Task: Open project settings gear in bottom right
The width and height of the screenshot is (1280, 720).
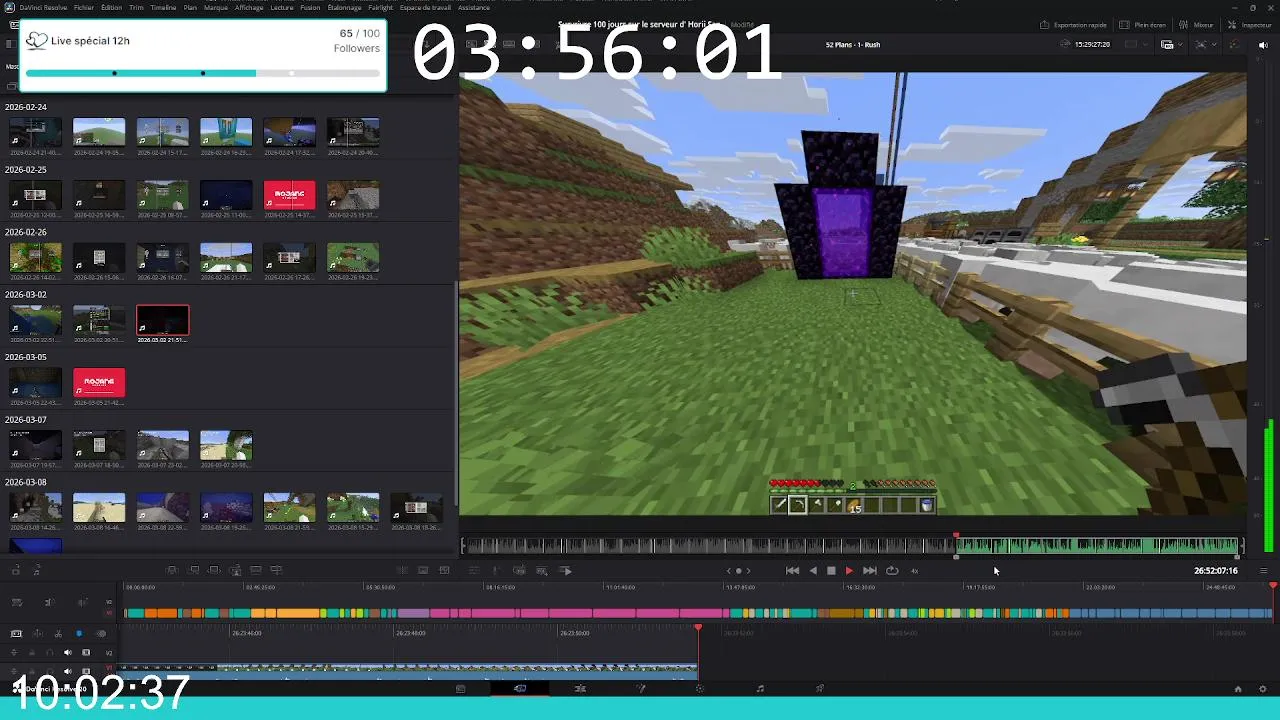Action: (x=1262, y=689)
